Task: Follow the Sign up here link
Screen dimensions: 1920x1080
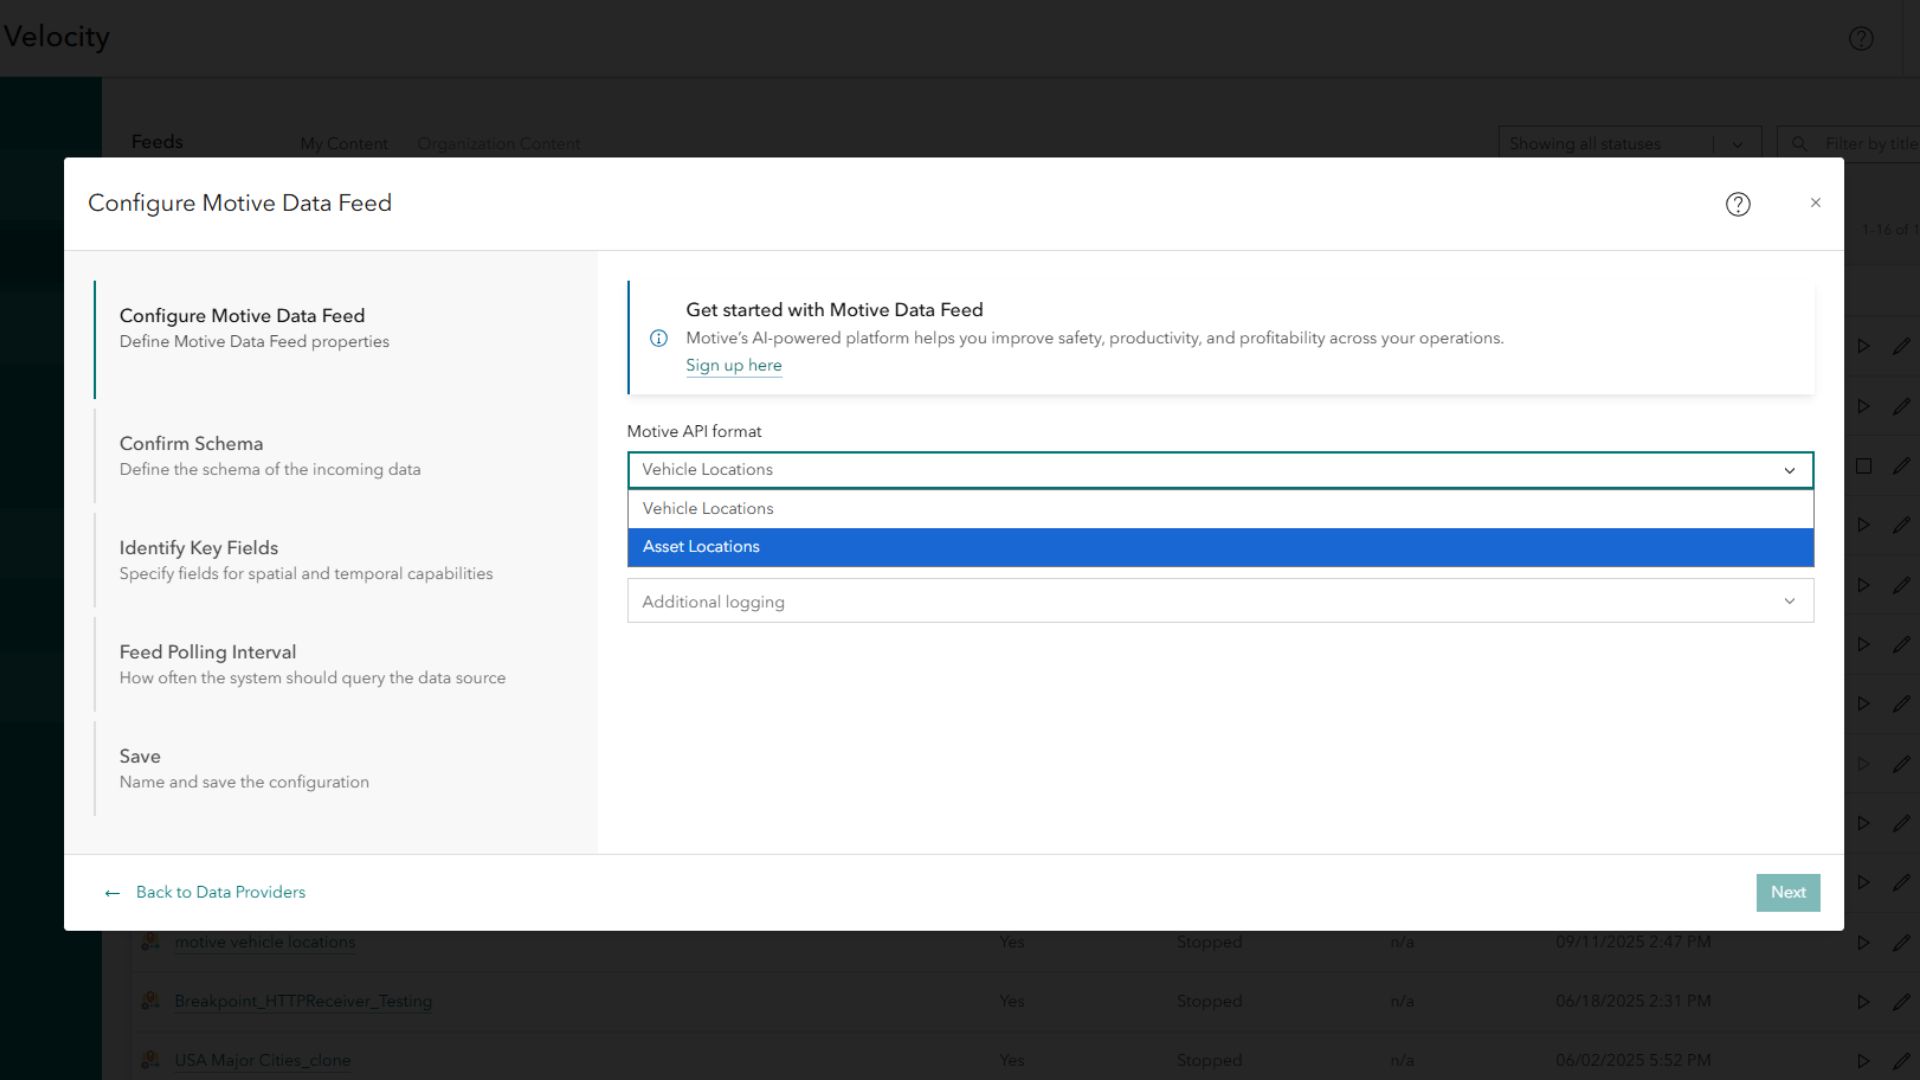Action: pos(733,366)
